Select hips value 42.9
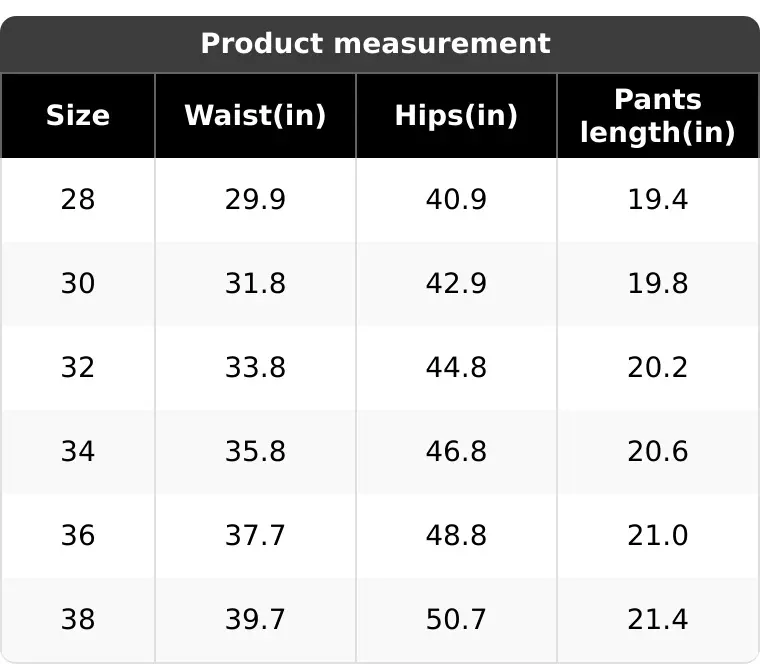 456,284
